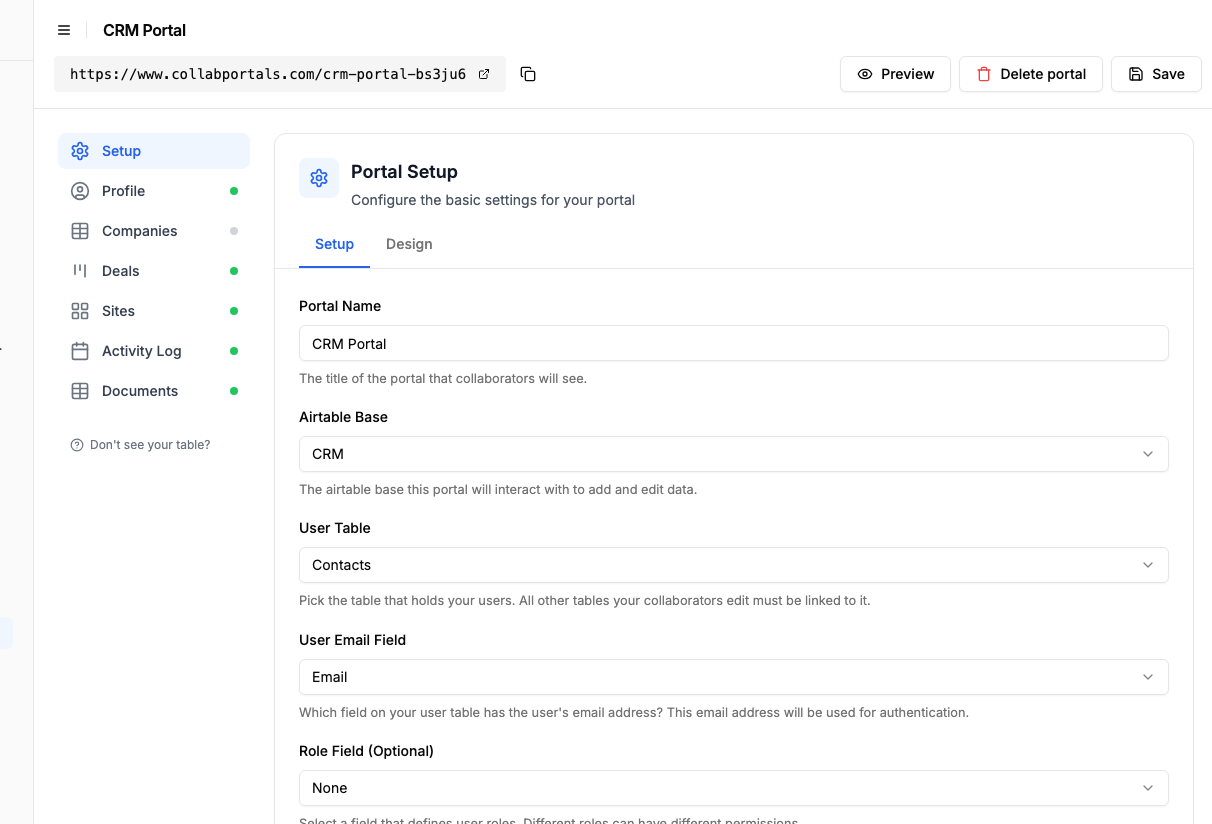
Task: Open the Airtable Base dropdown
Action: pos(733,454)
